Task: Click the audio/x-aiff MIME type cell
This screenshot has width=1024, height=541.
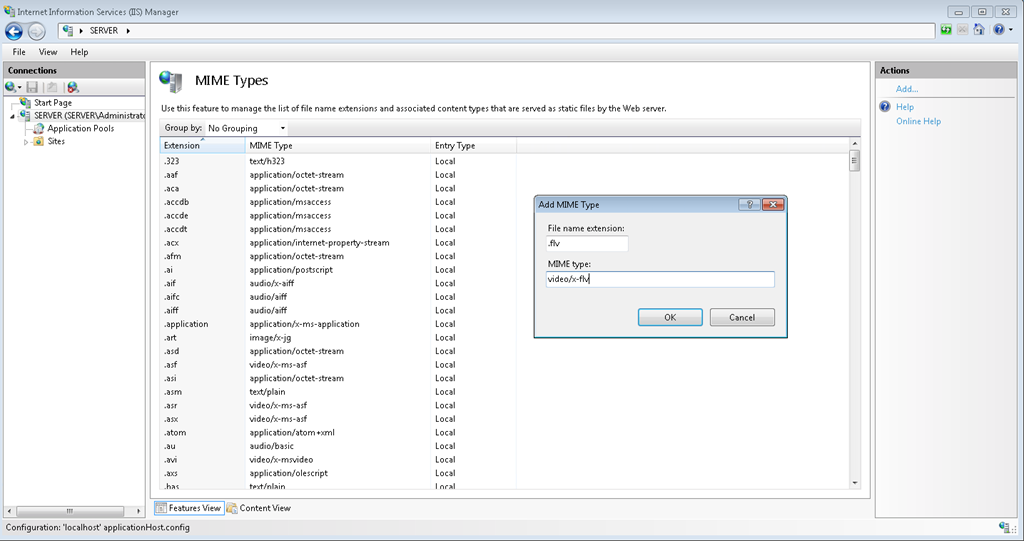Action: [272, 283]
